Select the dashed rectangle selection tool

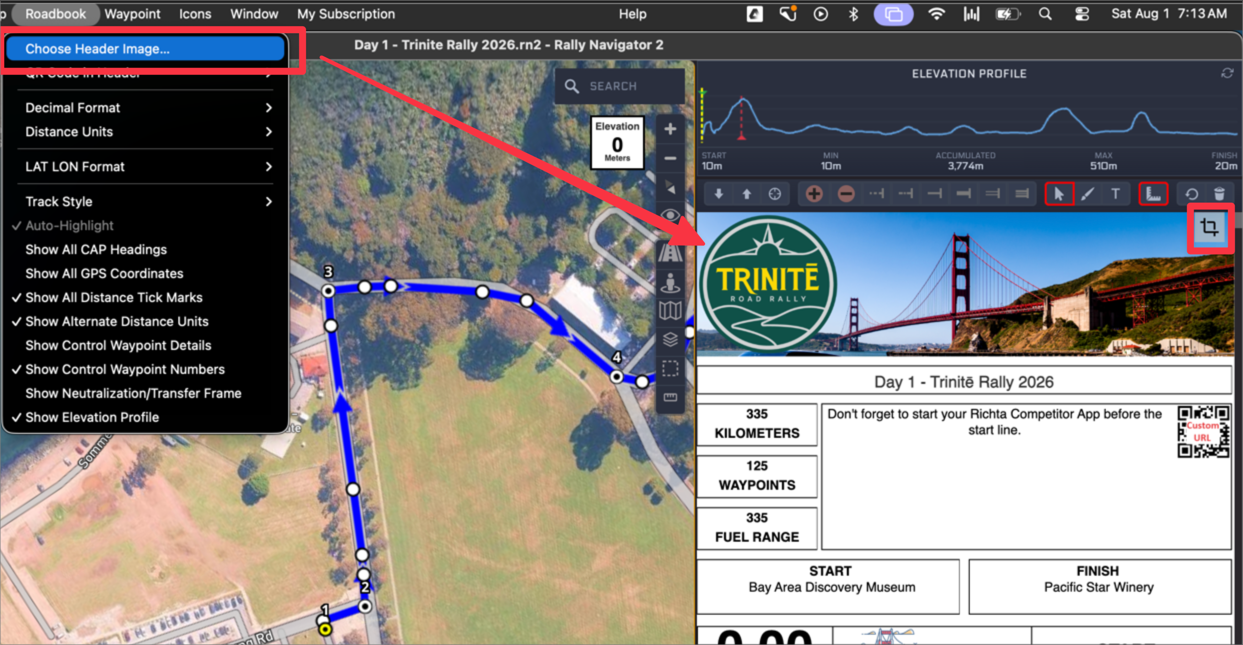click(x=670, y=369)
